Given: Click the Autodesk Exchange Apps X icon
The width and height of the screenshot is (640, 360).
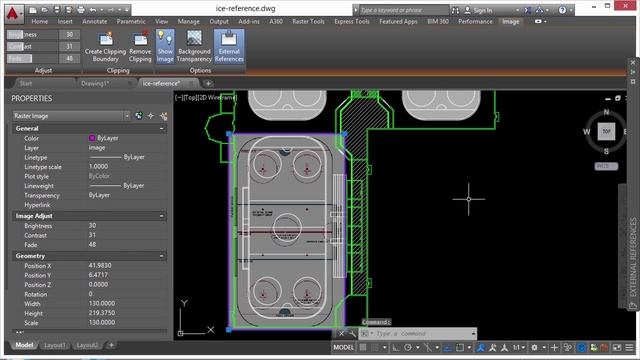Looking at the screenshot, I should pos(528,10).
